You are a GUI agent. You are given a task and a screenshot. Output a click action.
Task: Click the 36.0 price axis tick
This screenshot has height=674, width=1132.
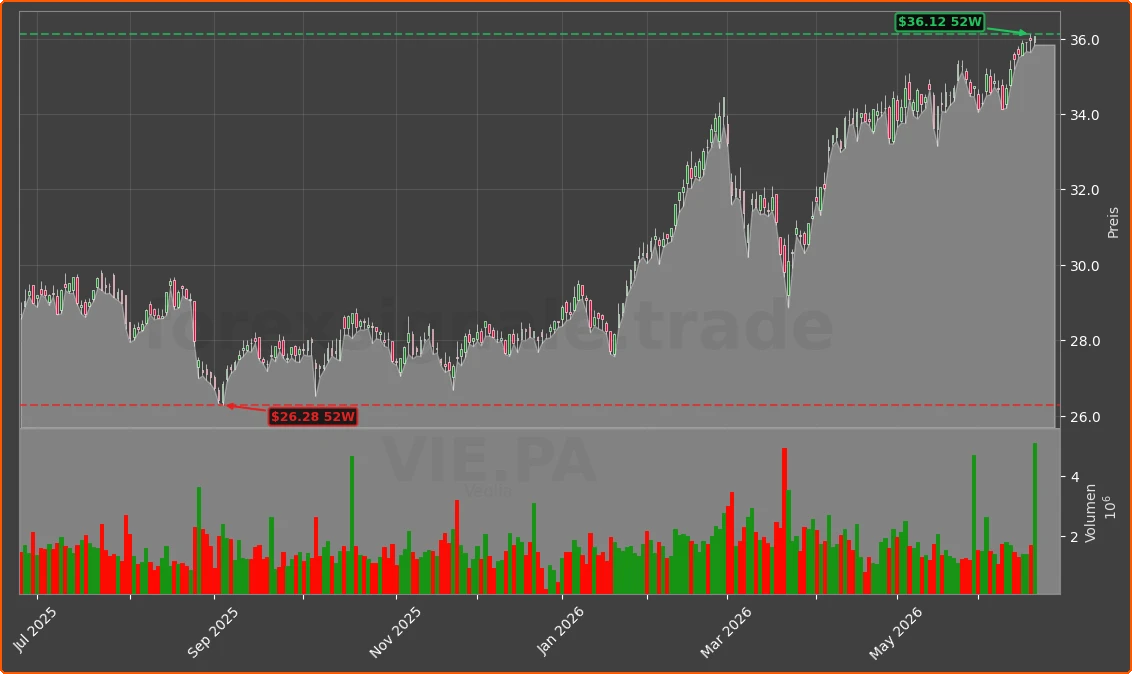(x=1084, y=40)
